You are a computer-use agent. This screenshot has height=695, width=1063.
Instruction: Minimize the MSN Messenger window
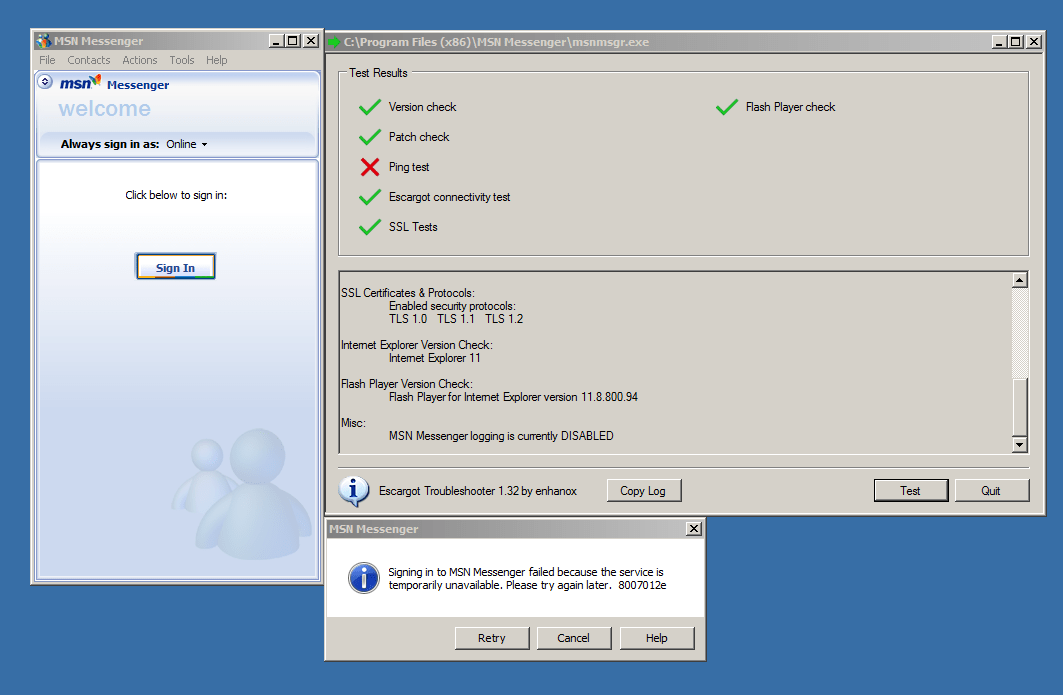[276, 41]
